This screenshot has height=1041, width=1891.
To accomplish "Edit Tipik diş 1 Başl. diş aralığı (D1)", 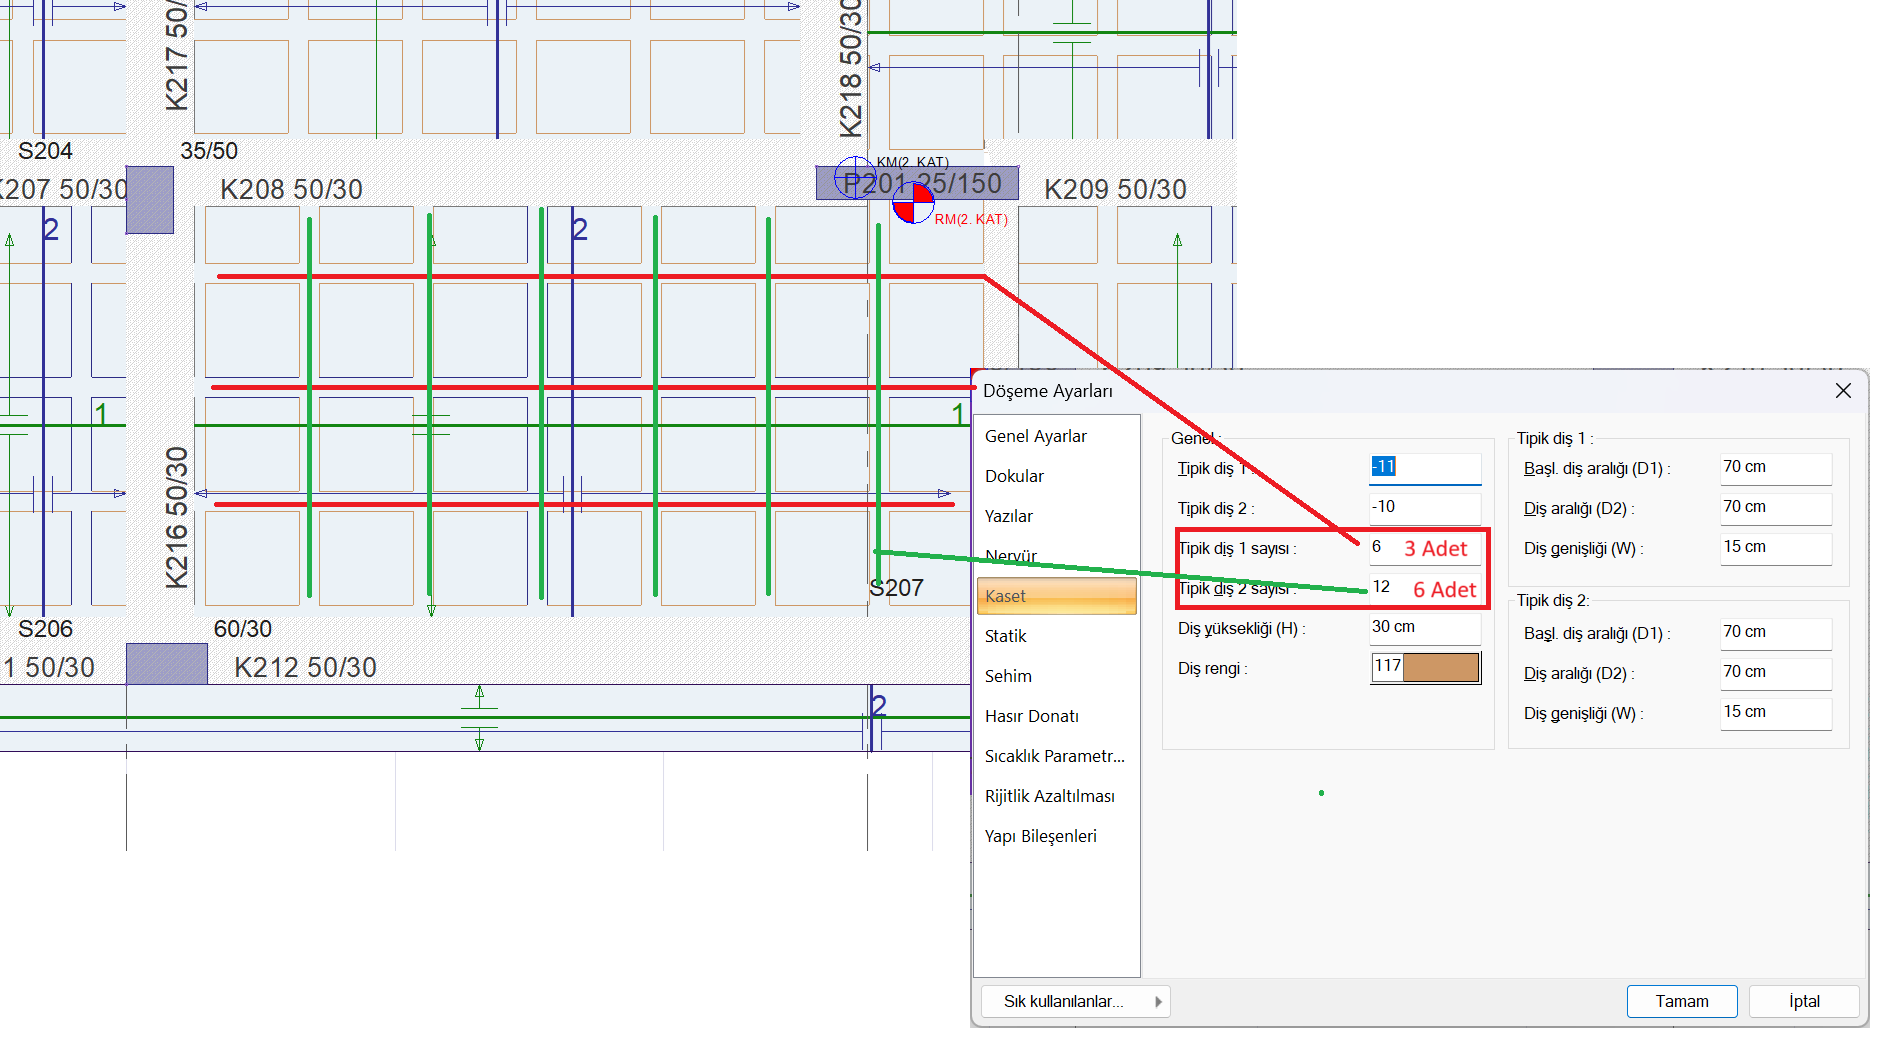I will coord(1776,467).
